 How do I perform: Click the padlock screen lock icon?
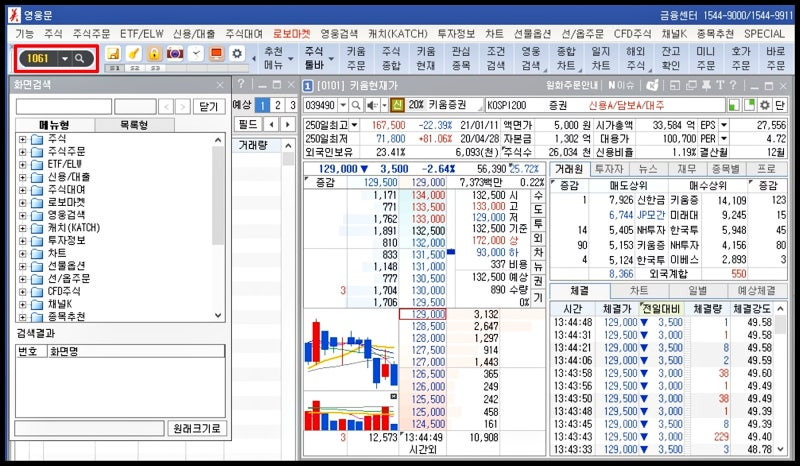(154, 54)
